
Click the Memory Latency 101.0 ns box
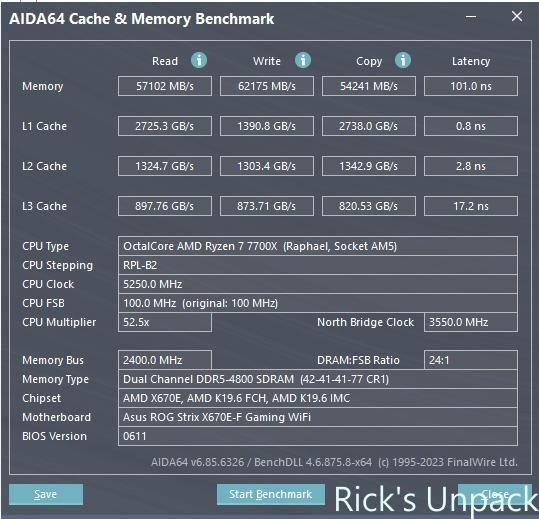(x=471, y=86)
